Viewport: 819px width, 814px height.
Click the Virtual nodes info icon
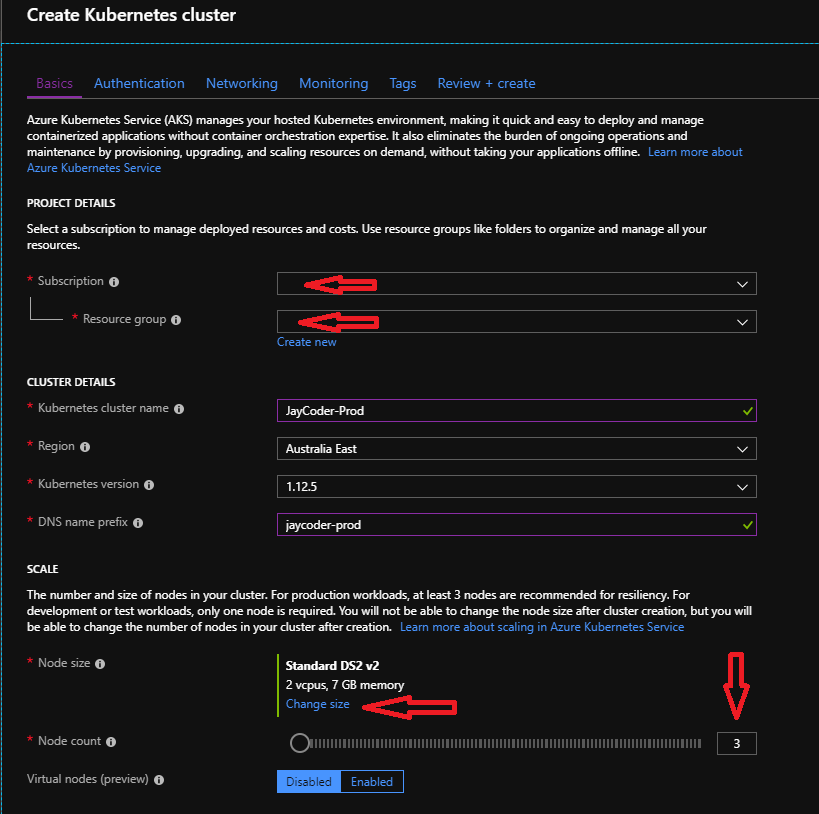(159, 780)
